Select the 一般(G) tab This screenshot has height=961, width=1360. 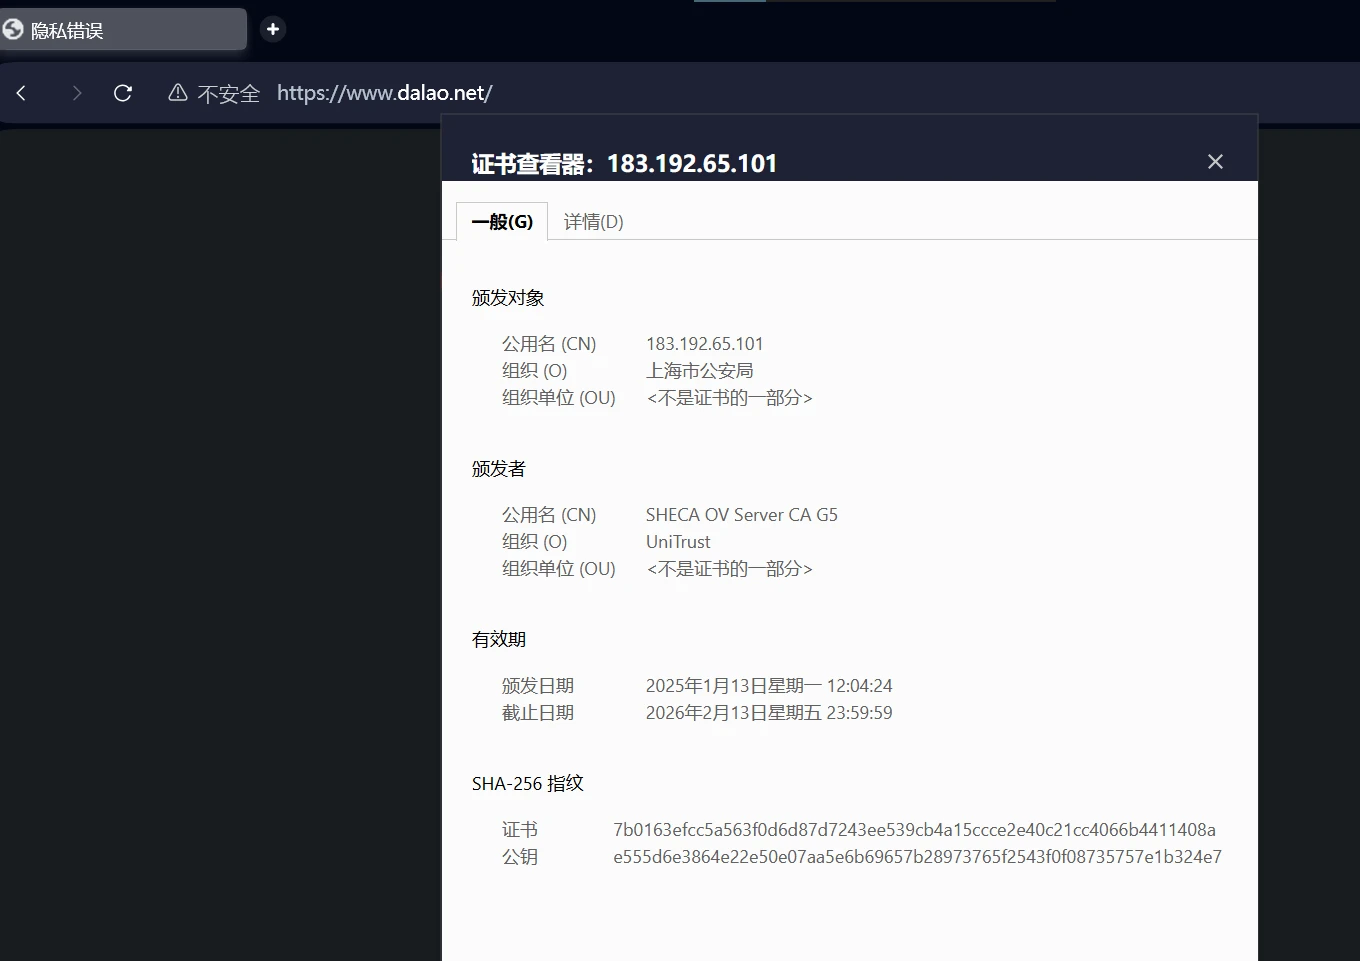[x=502, y=222]
